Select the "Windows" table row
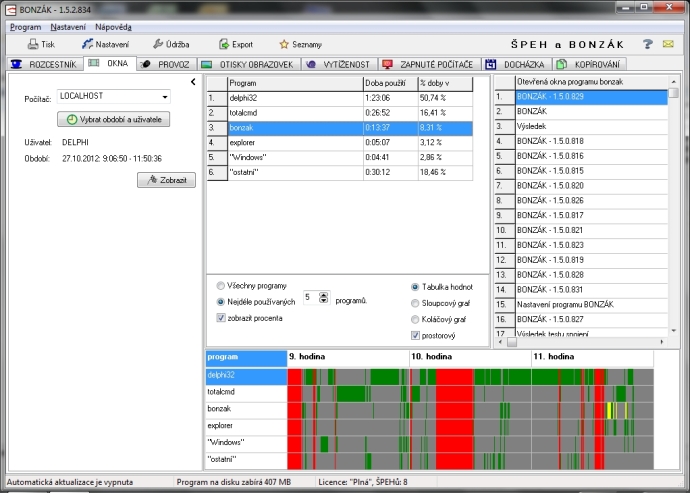The height and width of the screenshot is (493, 690). [340, 158]
